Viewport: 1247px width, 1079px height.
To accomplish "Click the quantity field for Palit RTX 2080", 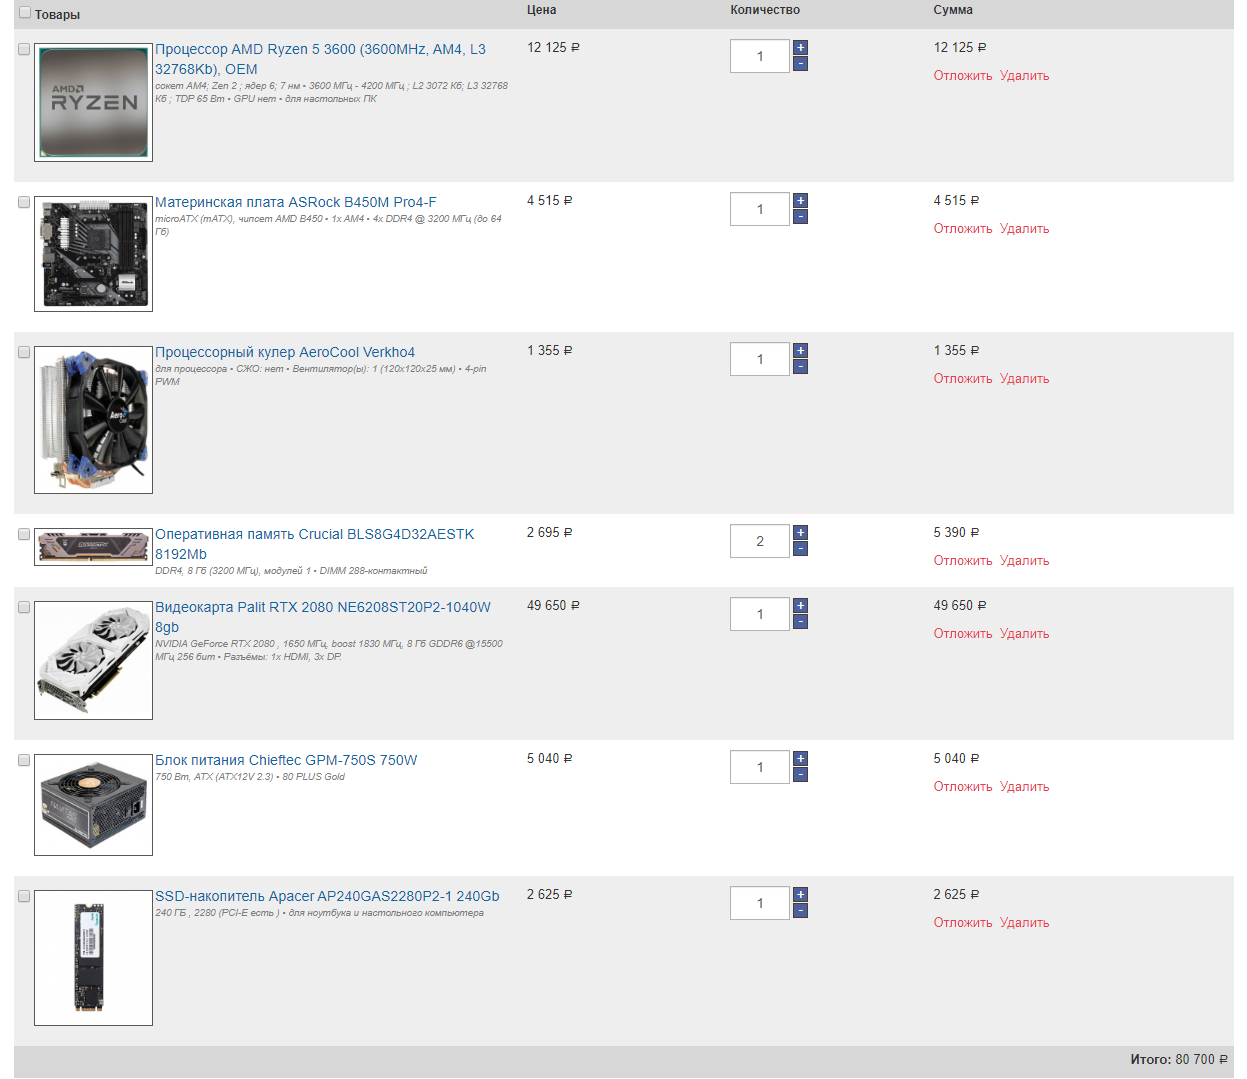I will click(760, 614).
